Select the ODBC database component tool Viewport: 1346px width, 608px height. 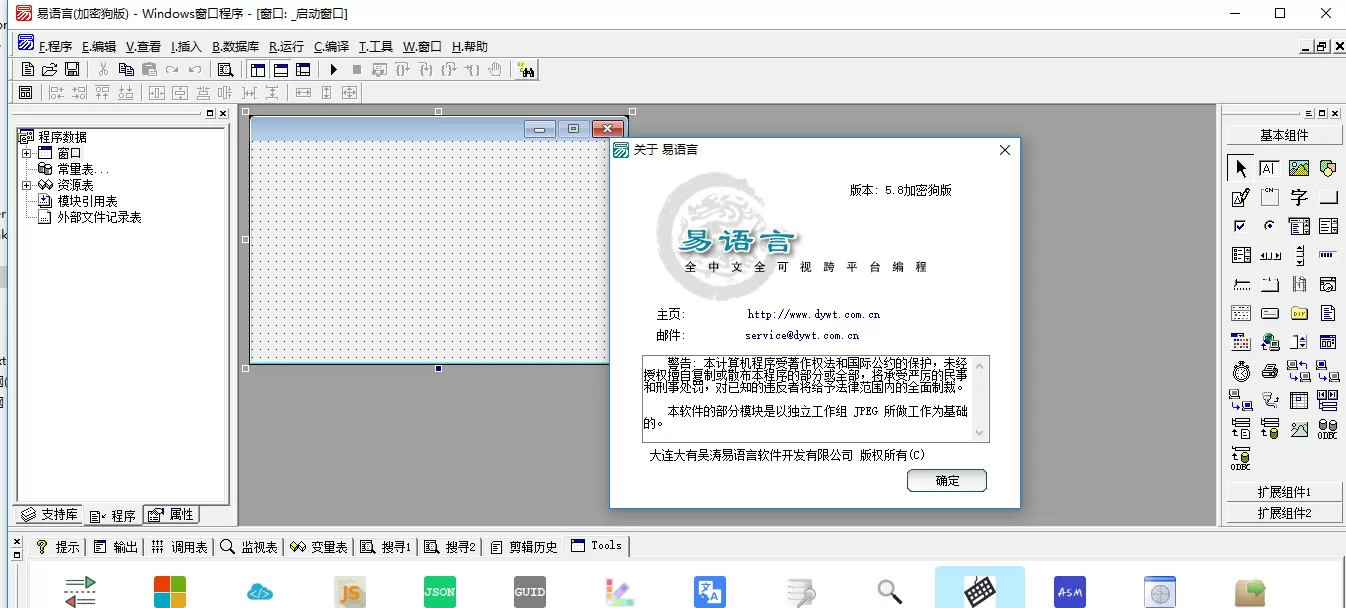pyautogui.click(x=1328, y=430)
